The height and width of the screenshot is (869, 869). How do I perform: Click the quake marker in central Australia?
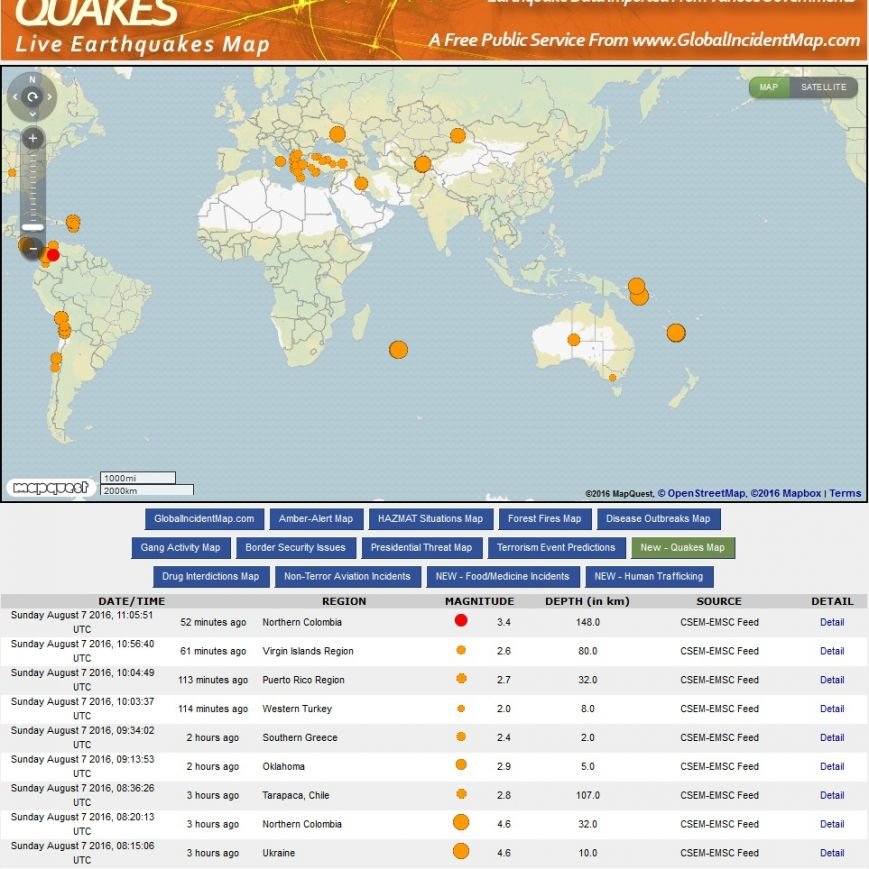(574, 339)
